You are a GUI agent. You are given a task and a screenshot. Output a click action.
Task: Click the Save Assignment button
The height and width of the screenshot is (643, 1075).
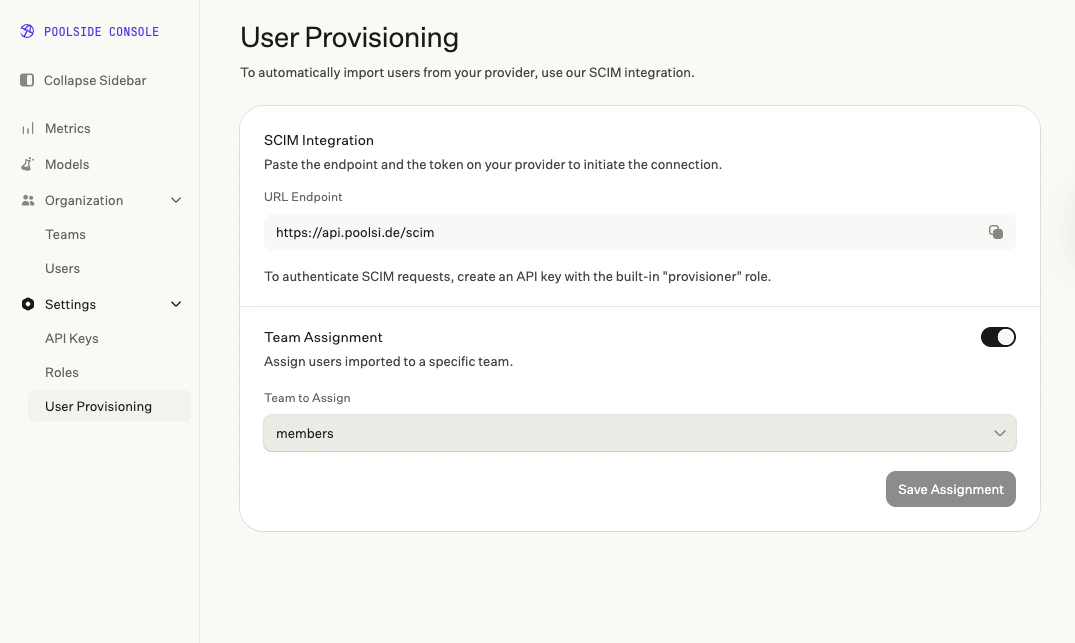tap(950, 489)
